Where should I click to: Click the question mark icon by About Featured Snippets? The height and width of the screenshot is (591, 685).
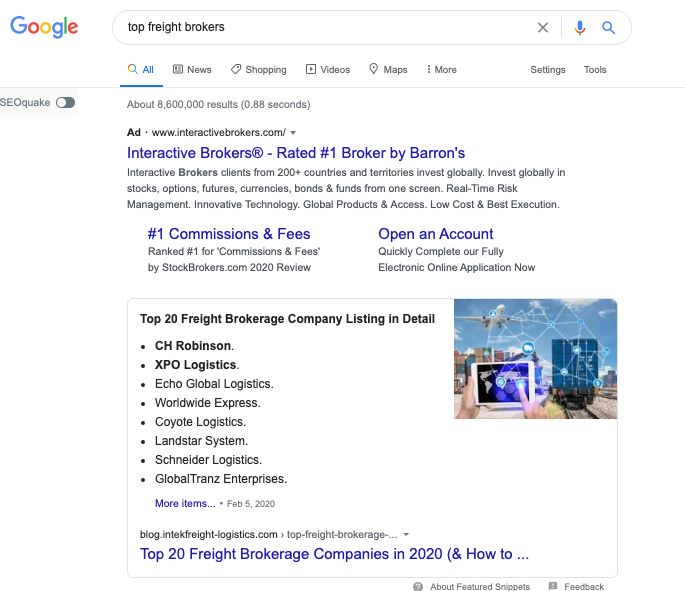point(418,586)
